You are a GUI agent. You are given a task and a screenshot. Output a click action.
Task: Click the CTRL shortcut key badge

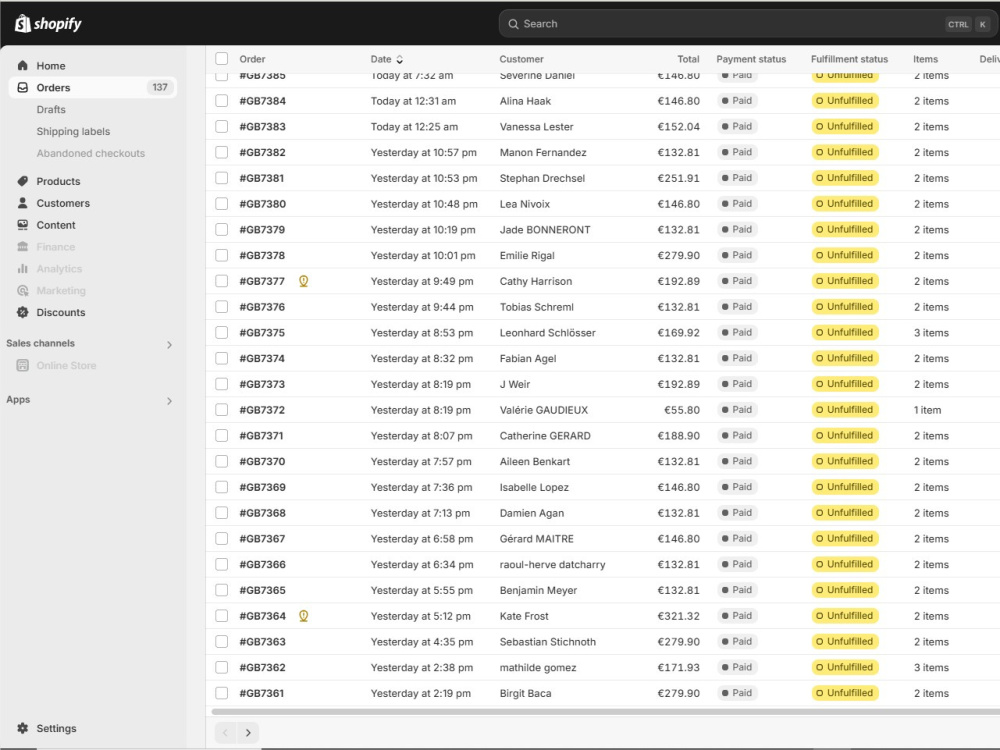point(958,24)
